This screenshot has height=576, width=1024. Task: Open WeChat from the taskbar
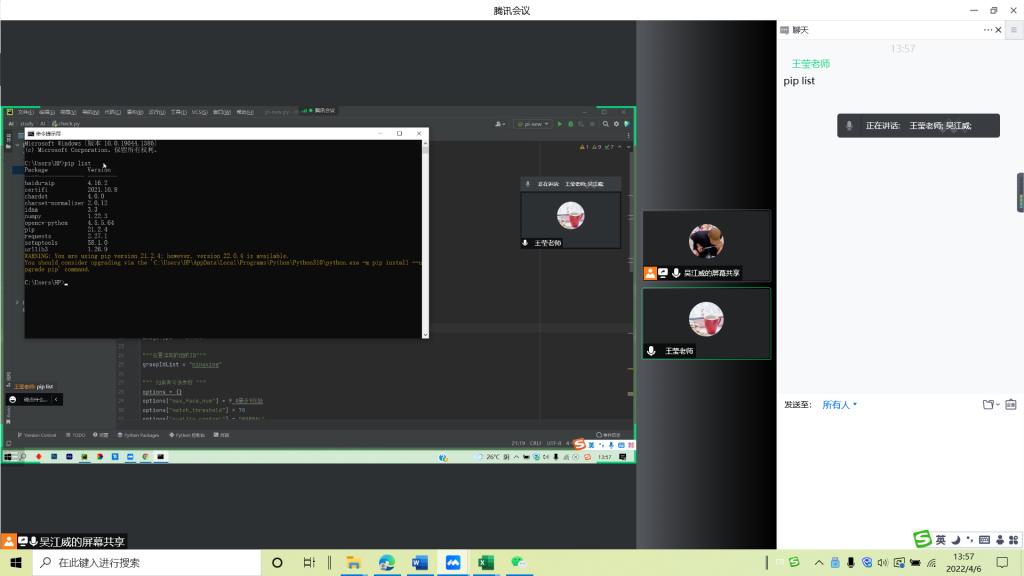(518, 563)
